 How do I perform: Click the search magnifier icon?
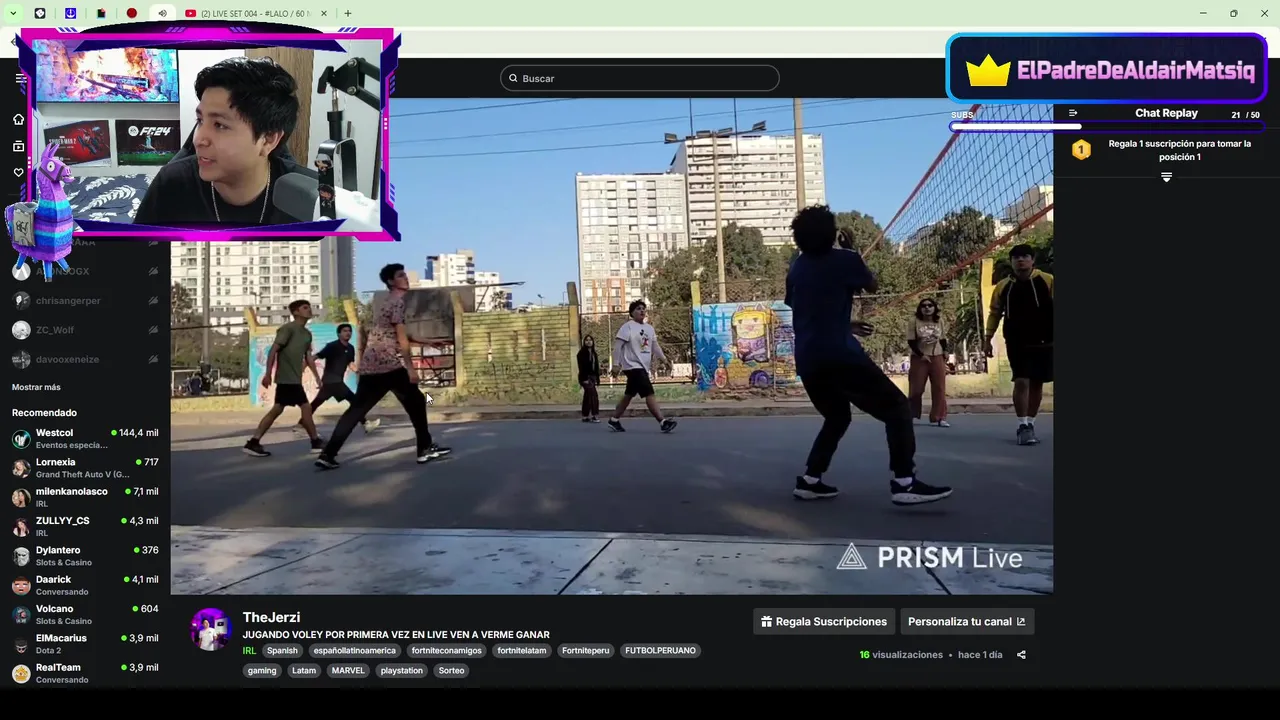click(x=514, y=78)
